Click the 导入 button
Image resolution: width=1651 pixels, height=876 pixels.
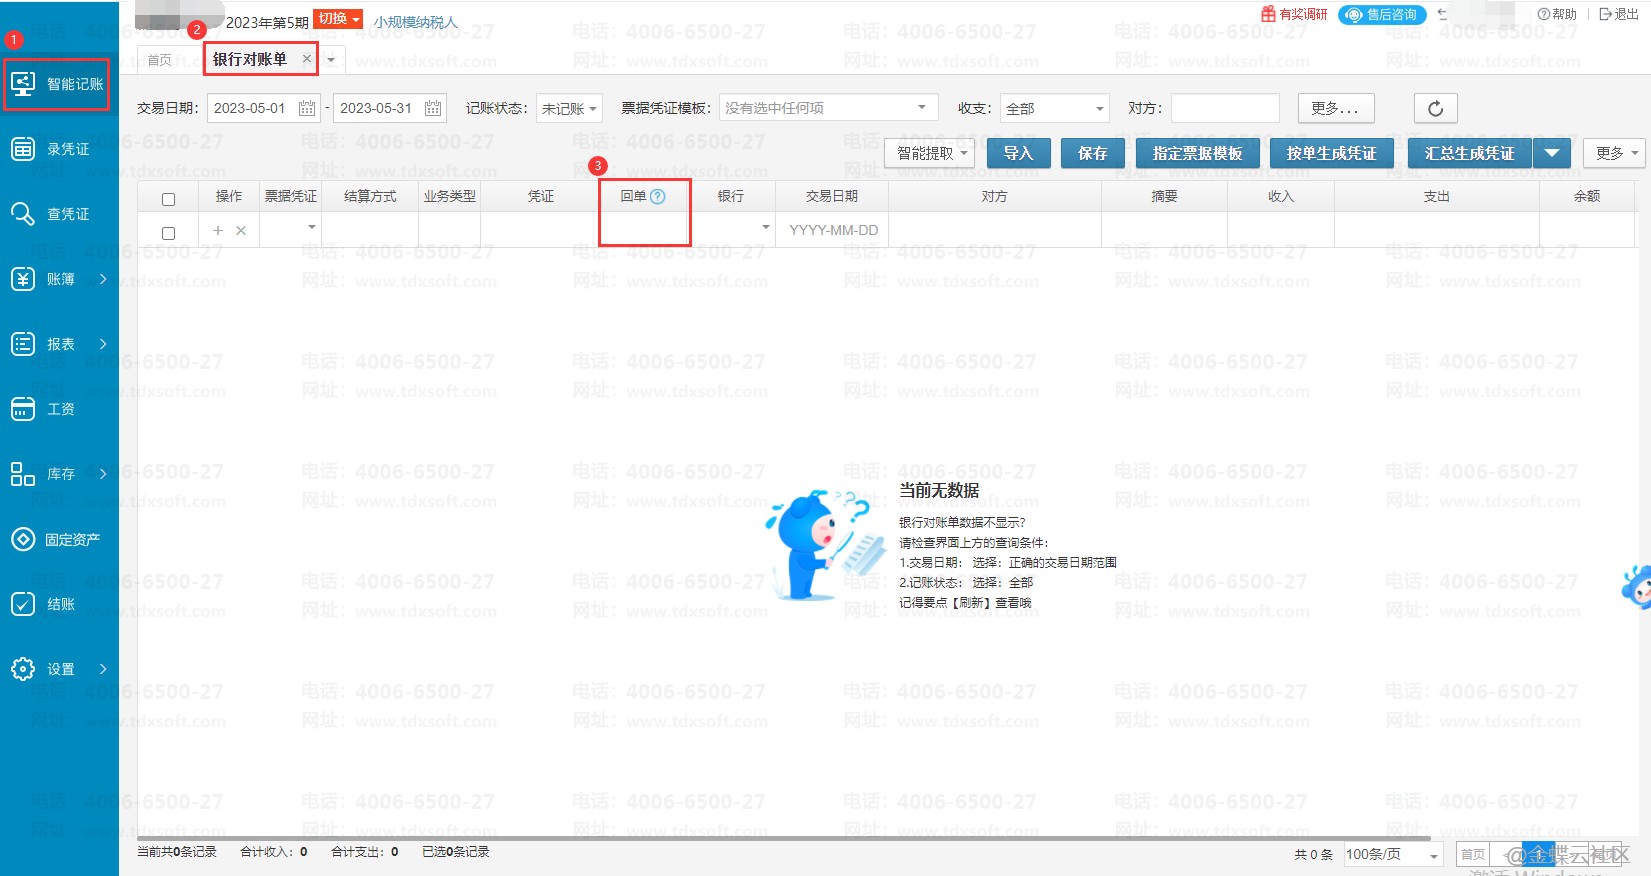tap(1018, 153)
